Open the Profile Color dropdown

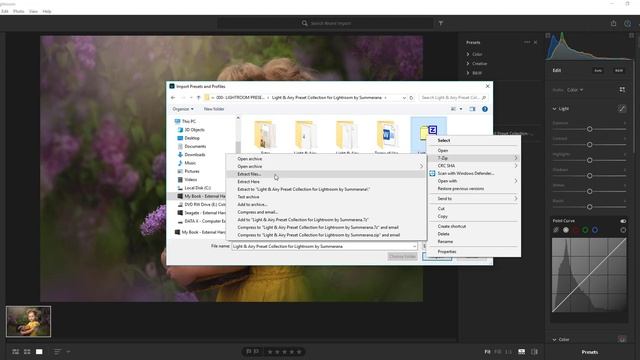pyautogui.click(x=576, y=90)
